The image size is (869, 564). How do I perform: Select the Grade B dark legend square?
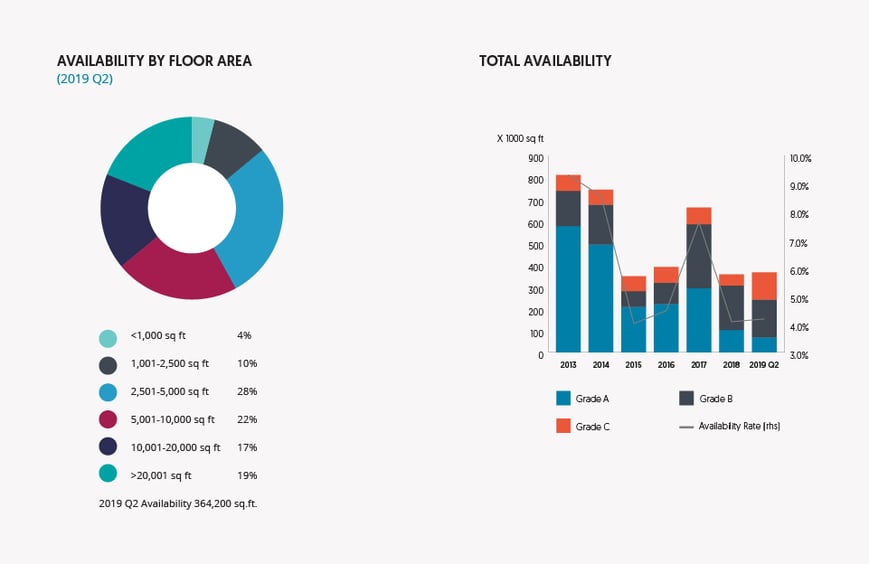tap(687, 398)
